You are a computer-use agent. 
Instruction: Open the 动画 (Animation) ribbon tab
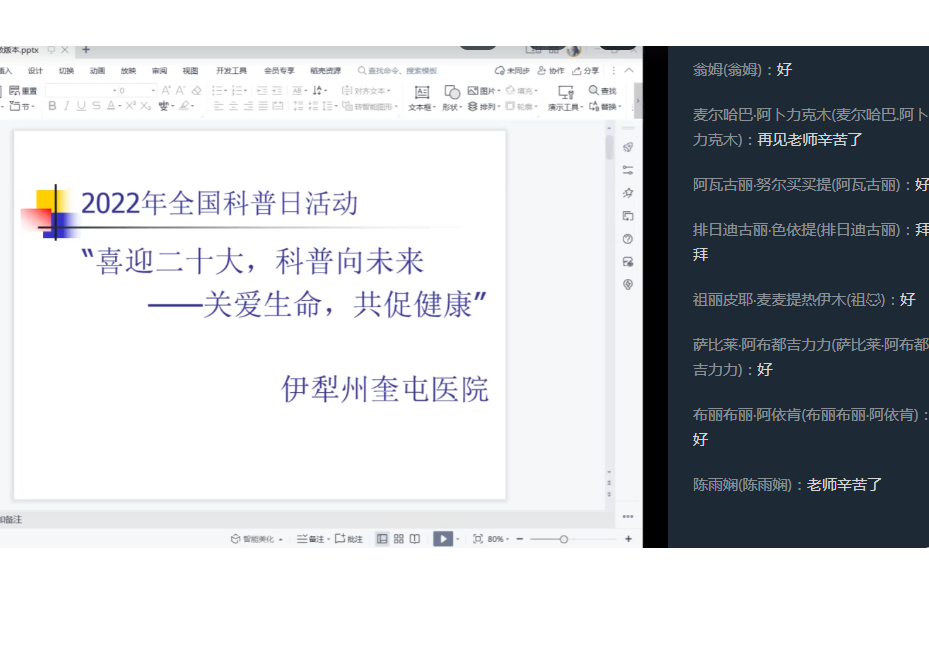coord(97,71)
